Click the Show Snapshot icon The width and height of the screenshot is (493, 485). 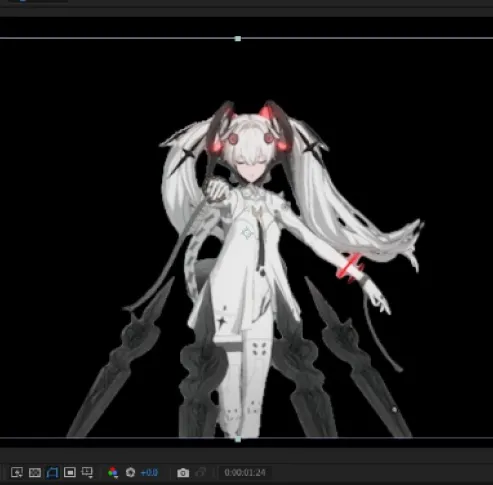[201, 472]
